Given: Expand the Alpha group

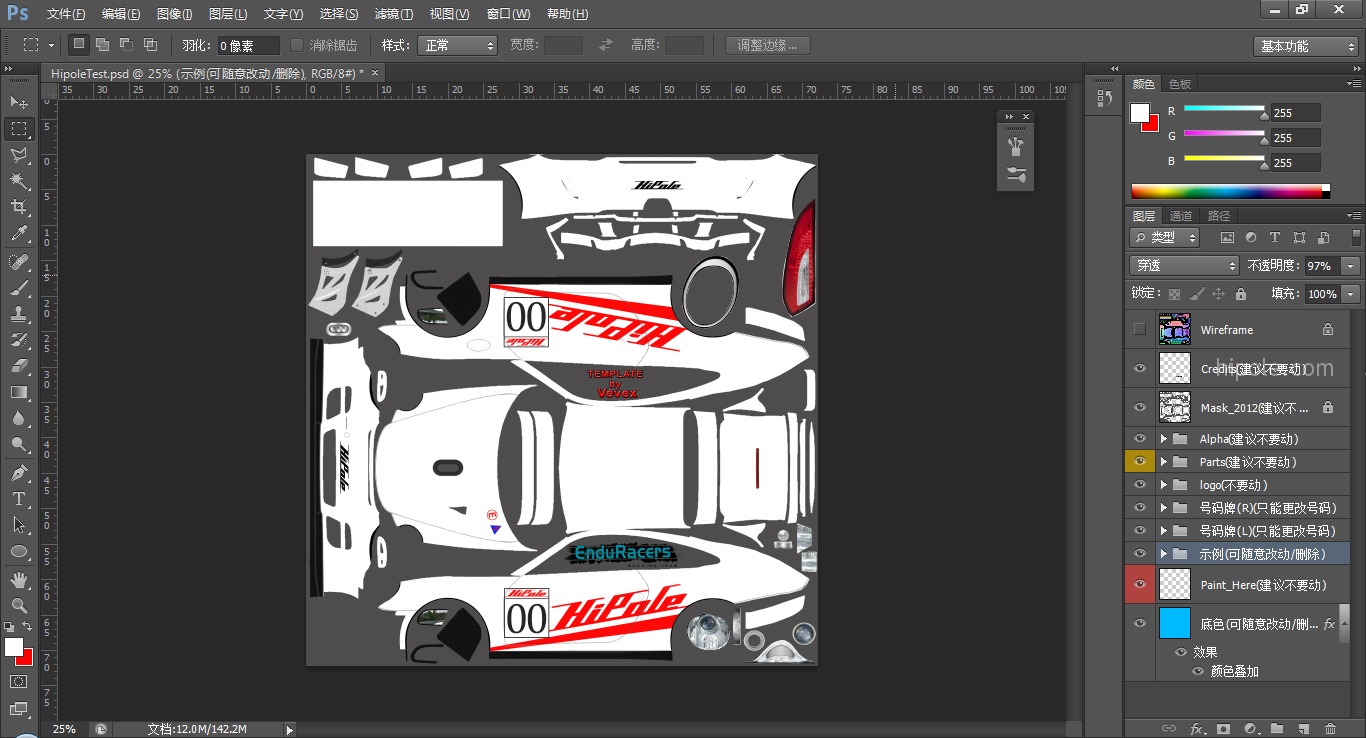Looking at the screenshot, I should (x=1164, y=438).
